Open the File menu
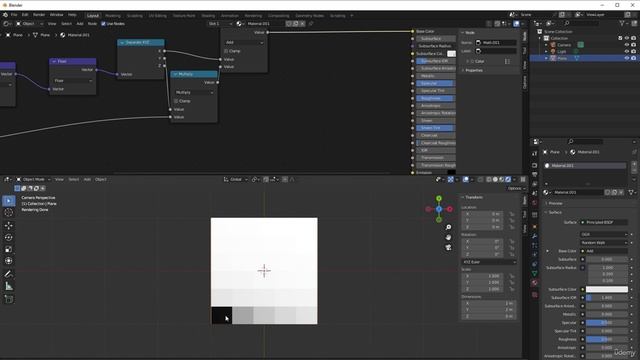Screen dimensions: 640x360 point(14,15)
